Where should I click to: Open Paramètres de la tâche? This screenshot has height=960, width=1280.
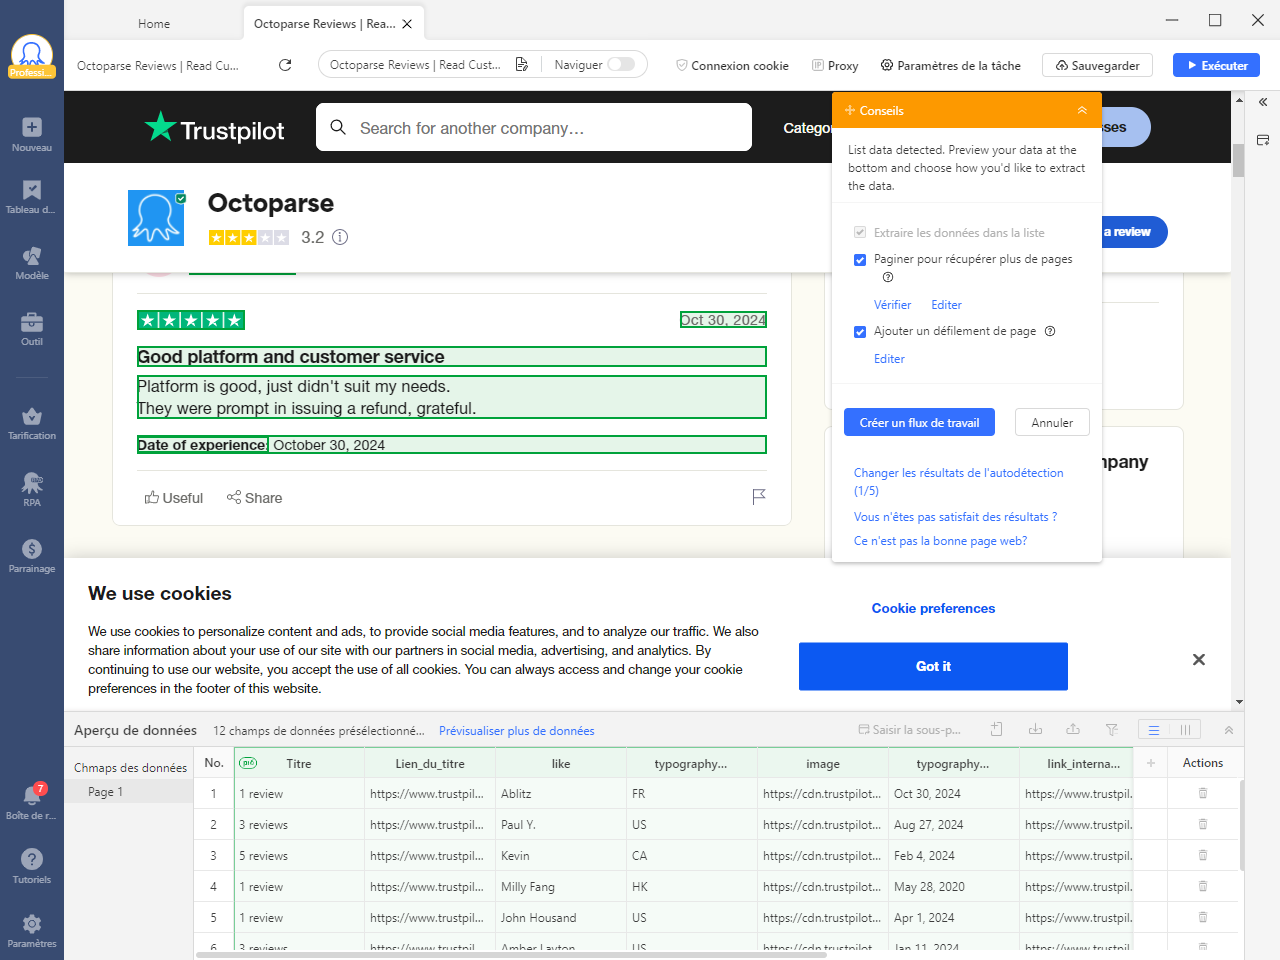point(950,65)
